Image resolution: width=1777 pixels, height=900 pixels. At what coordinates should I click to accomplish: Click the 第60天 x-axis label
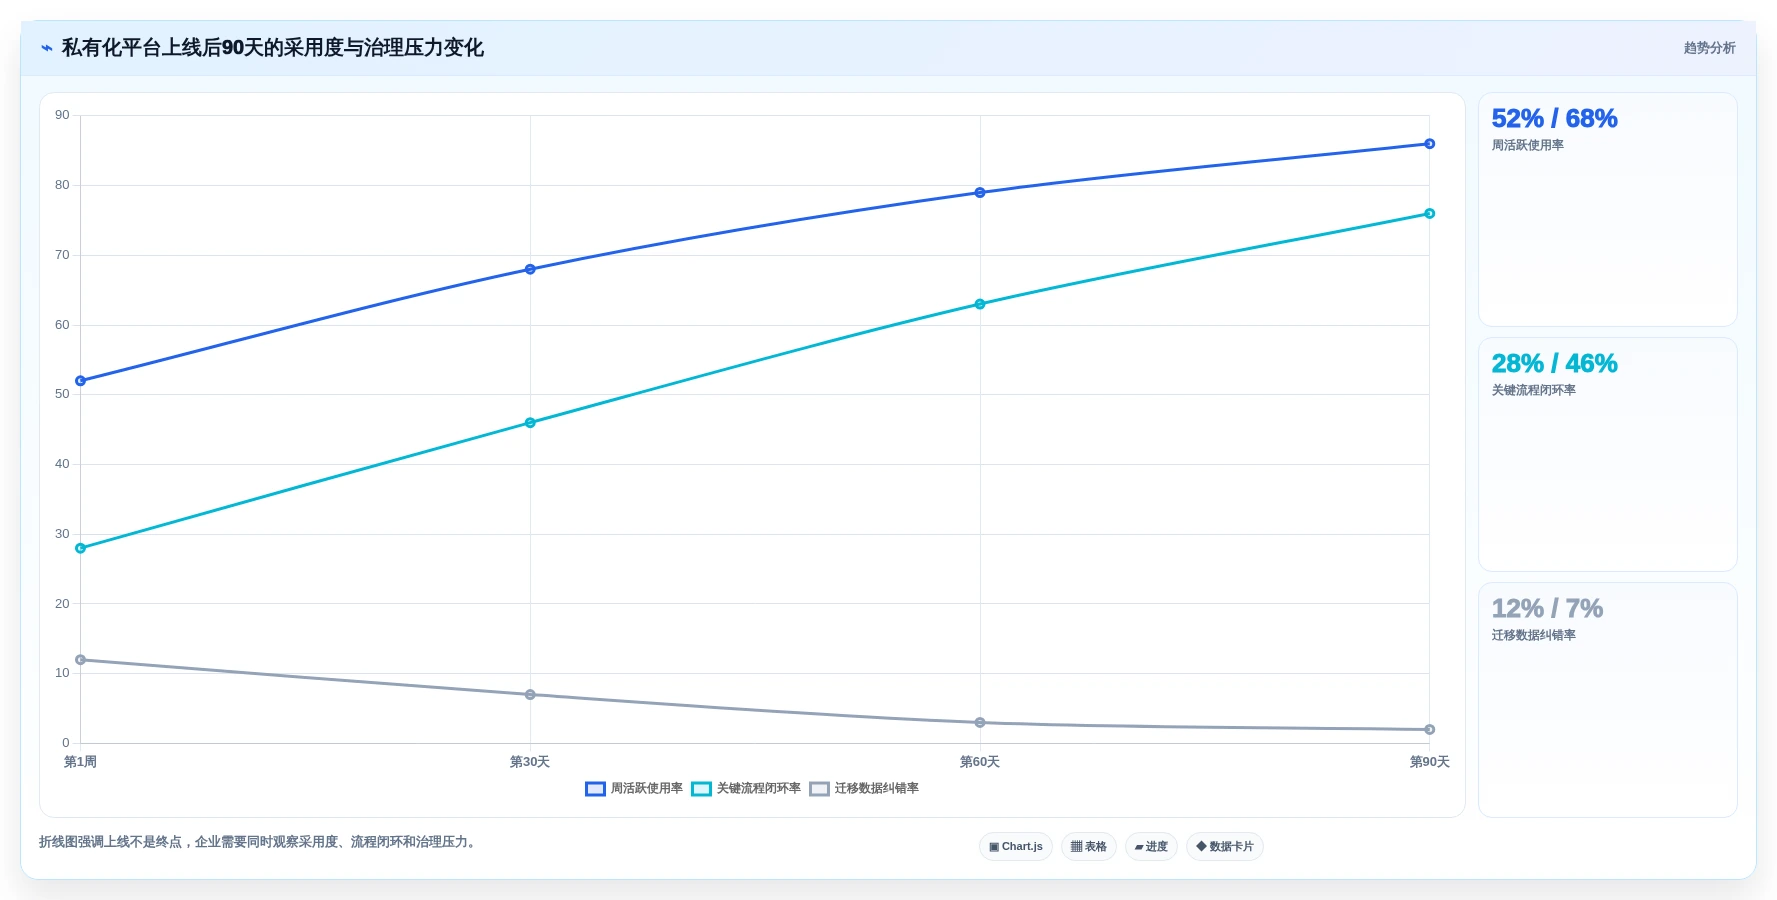click(980, 762)
